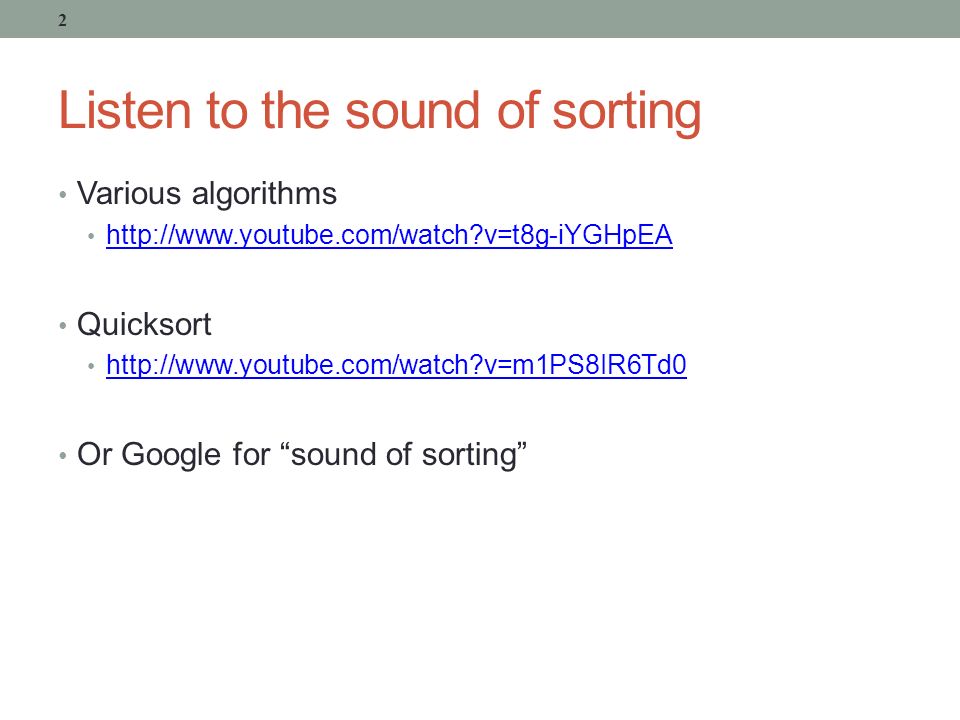The image size is (960, 720).
Task: Click the bullet dot before 'Various algorithms'
Action: coord(62,196)
